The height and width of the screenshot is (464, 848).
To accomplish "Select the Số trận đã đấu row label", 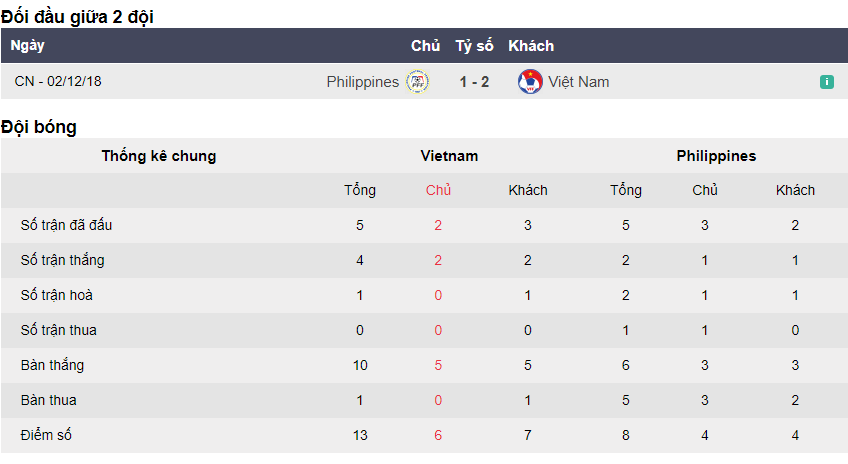I will pos(66,225).
